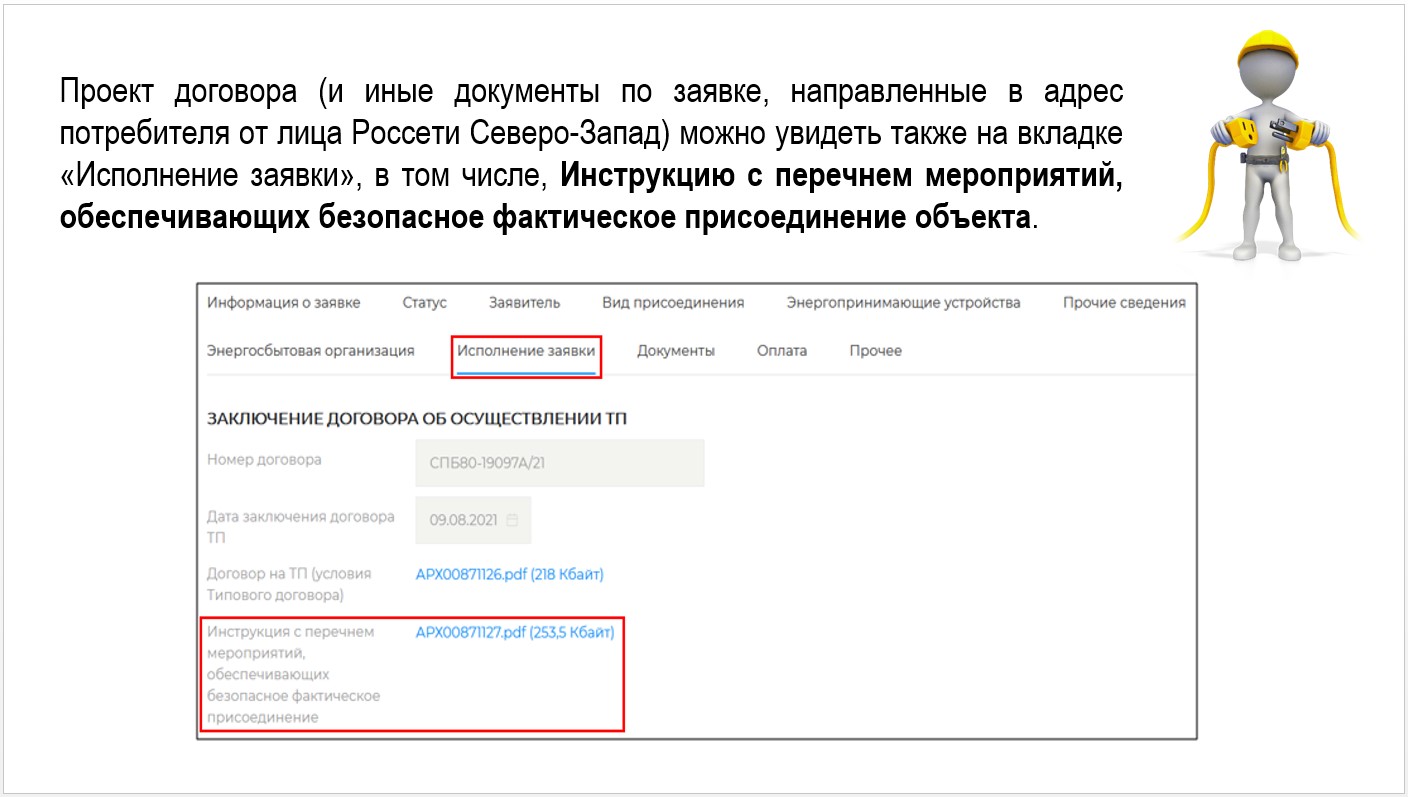Click the highlighted Исполнение заявки tab
This screenshot has width=1408, height=797.
(526, 351)
